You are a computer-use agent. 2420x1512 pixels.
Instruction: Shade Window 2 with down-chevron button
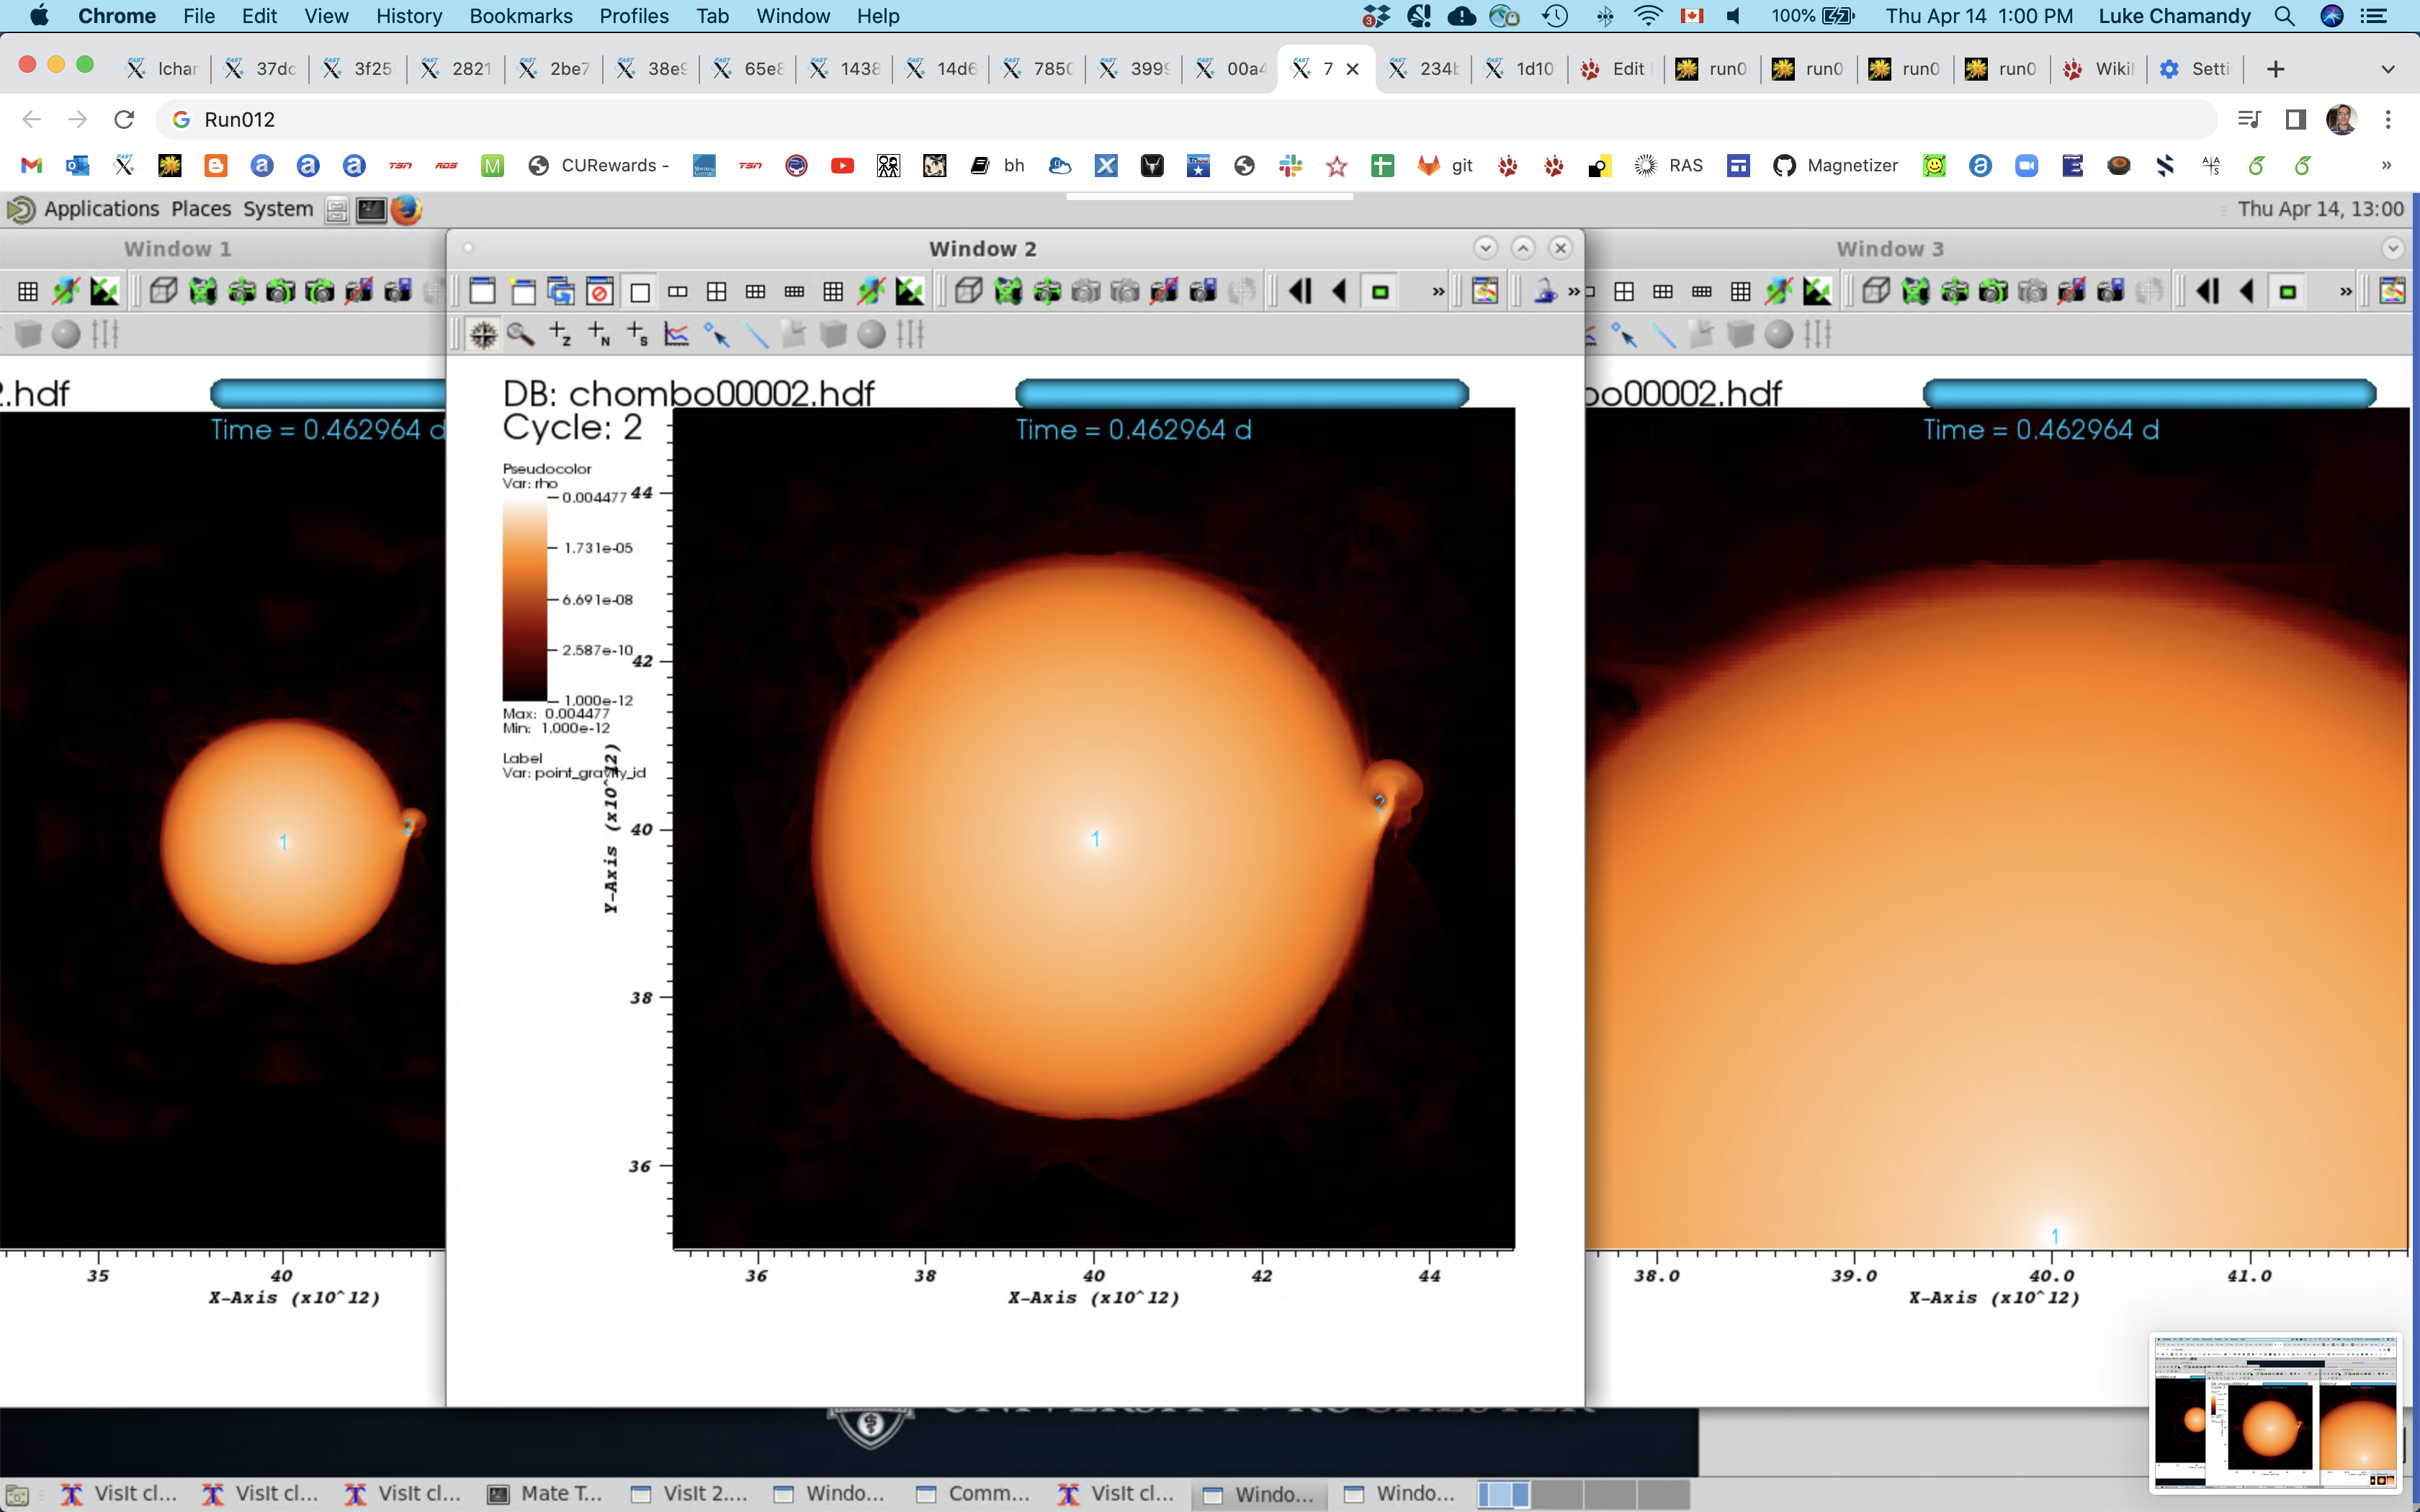[1485, 248]
